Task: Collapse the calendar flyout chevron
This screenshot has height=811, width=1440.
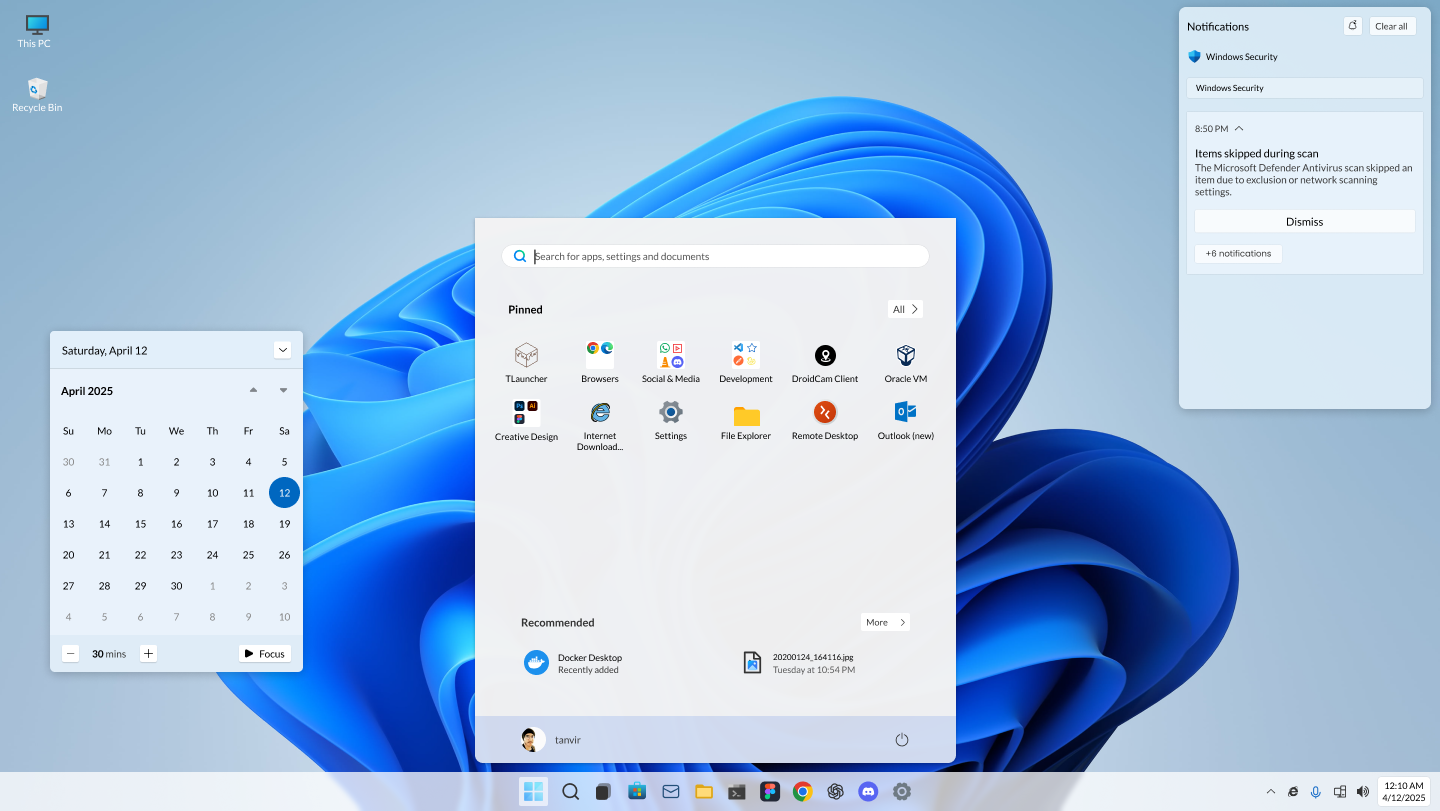Action: [x=283, y=349]
